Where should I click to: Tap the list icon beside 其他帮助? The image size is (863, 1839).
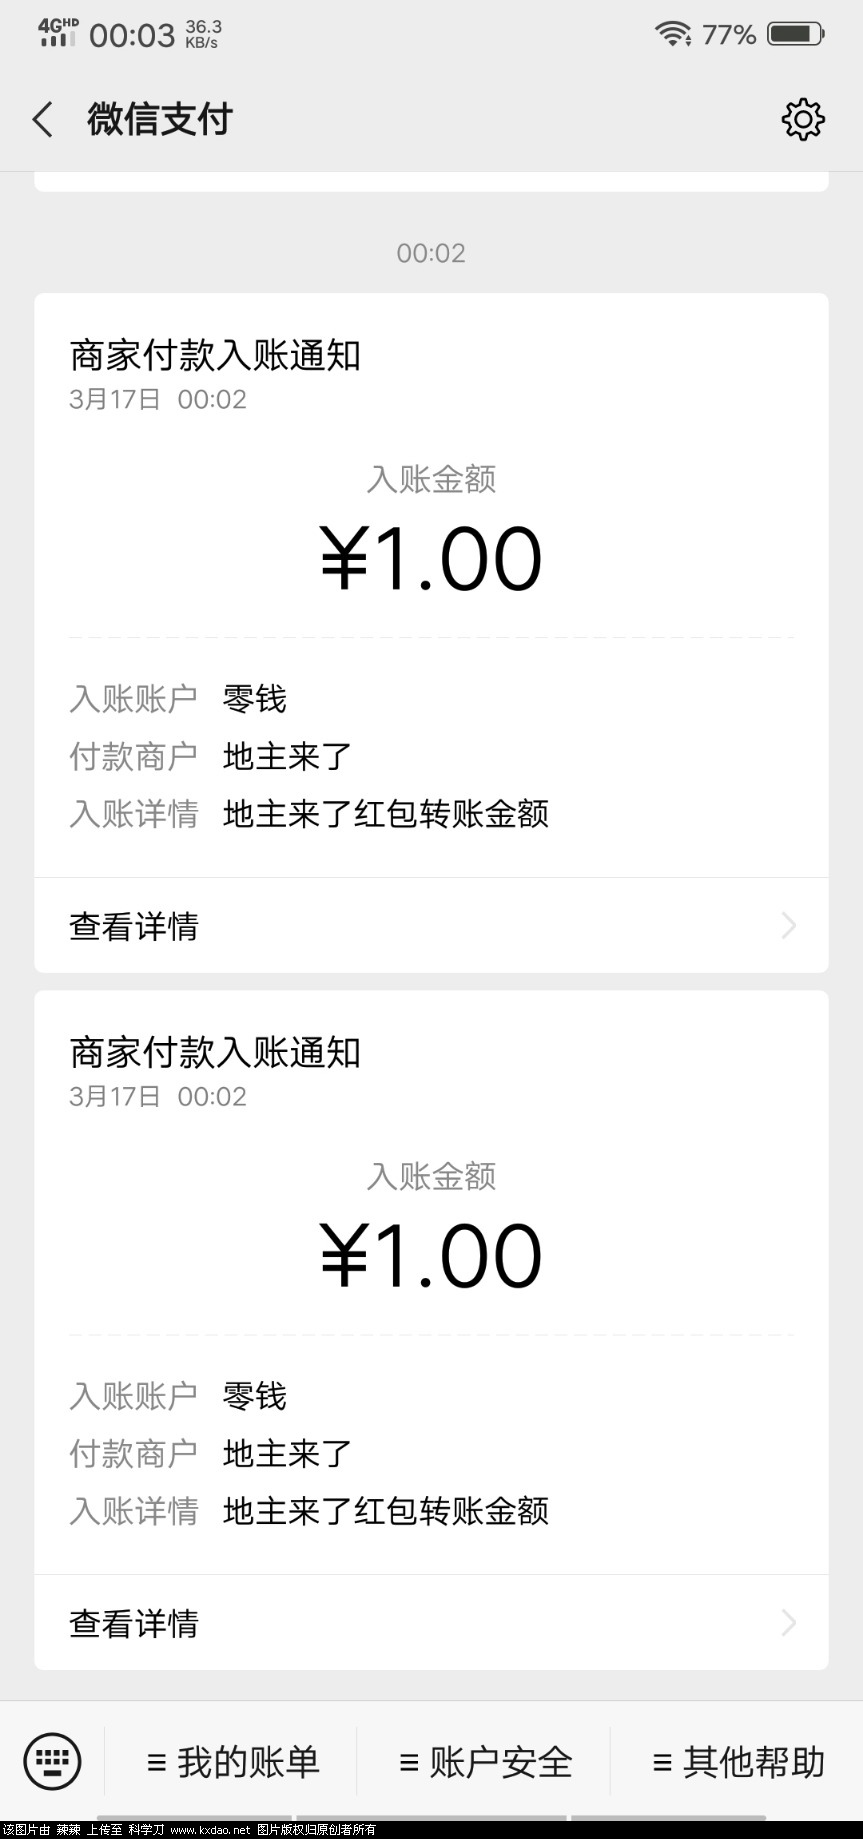[x=661, y=1762]
